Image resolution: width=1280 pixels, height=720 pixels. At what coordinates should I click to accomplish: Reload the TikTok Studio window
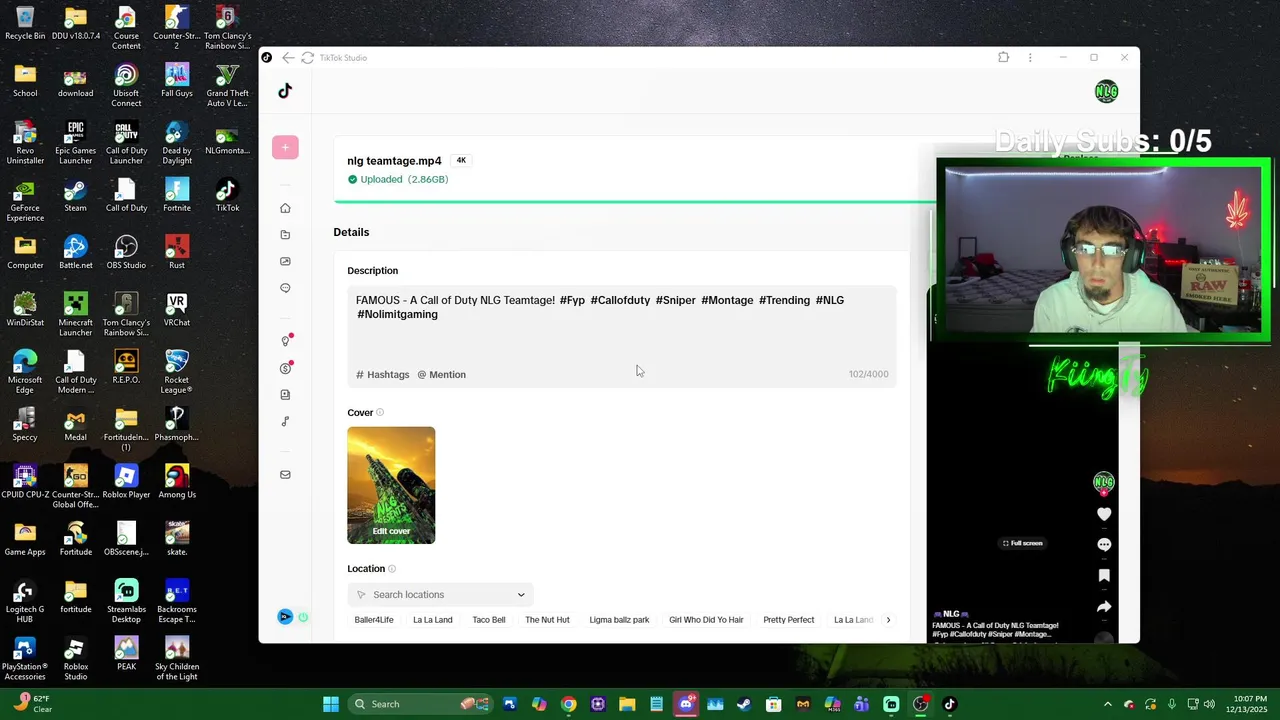308,58
